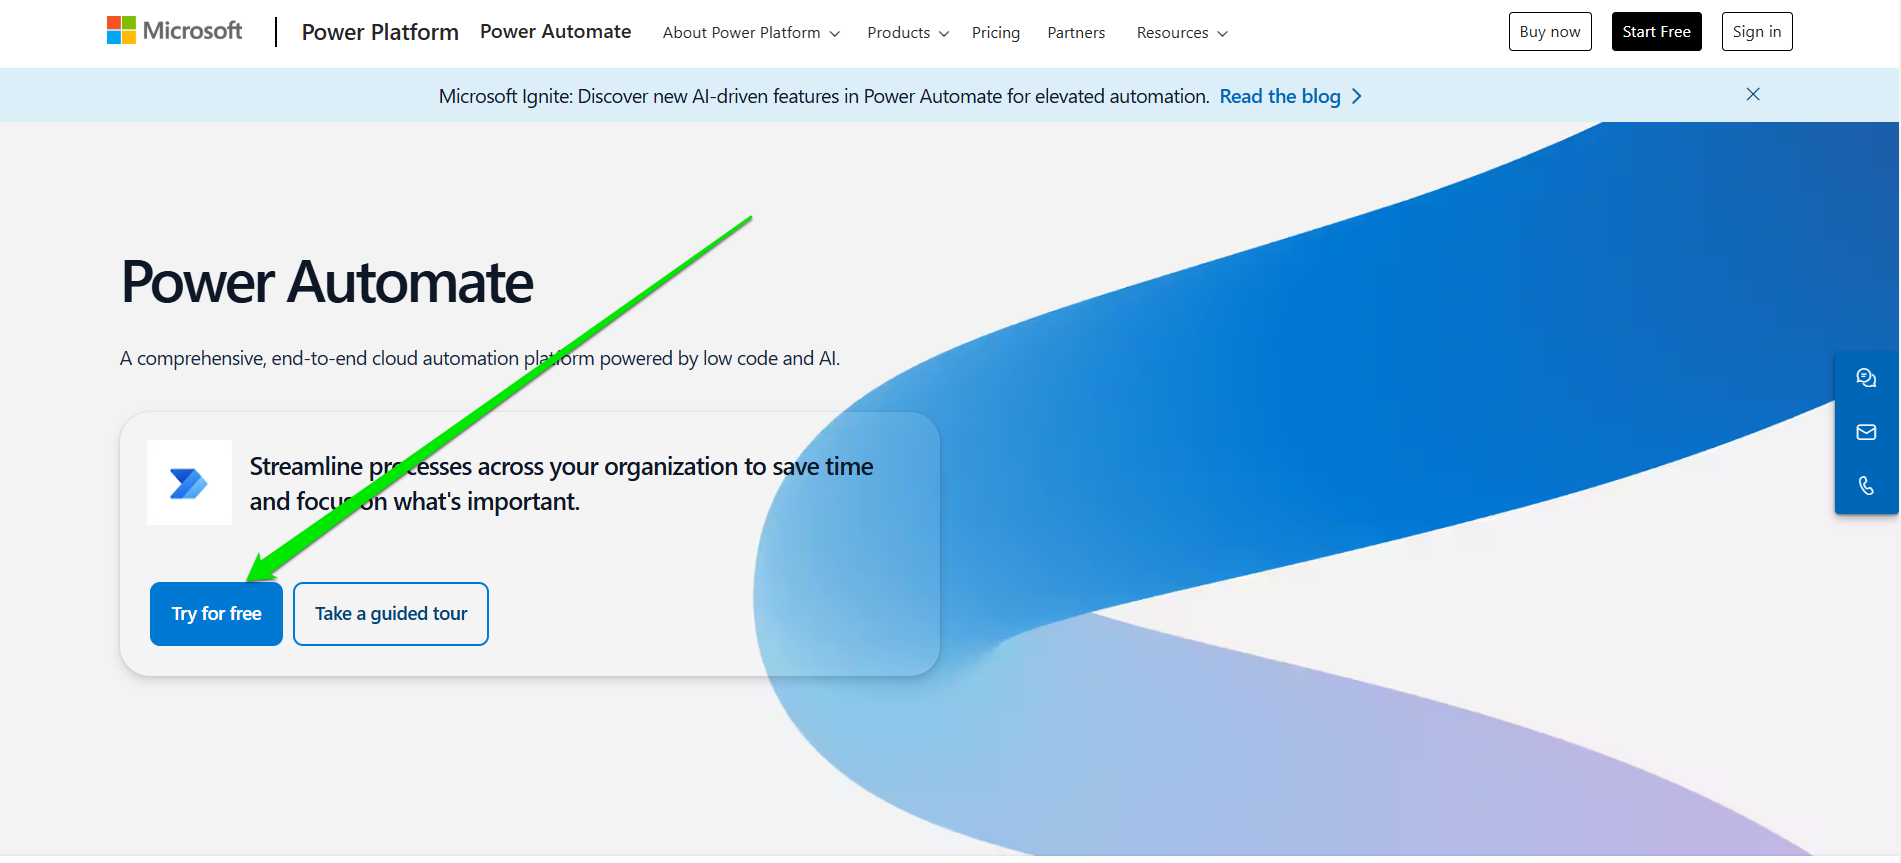Click the Buy now button
Image resolution: width=1901 pixels, height=863 pixels.
click(1550, 32)
